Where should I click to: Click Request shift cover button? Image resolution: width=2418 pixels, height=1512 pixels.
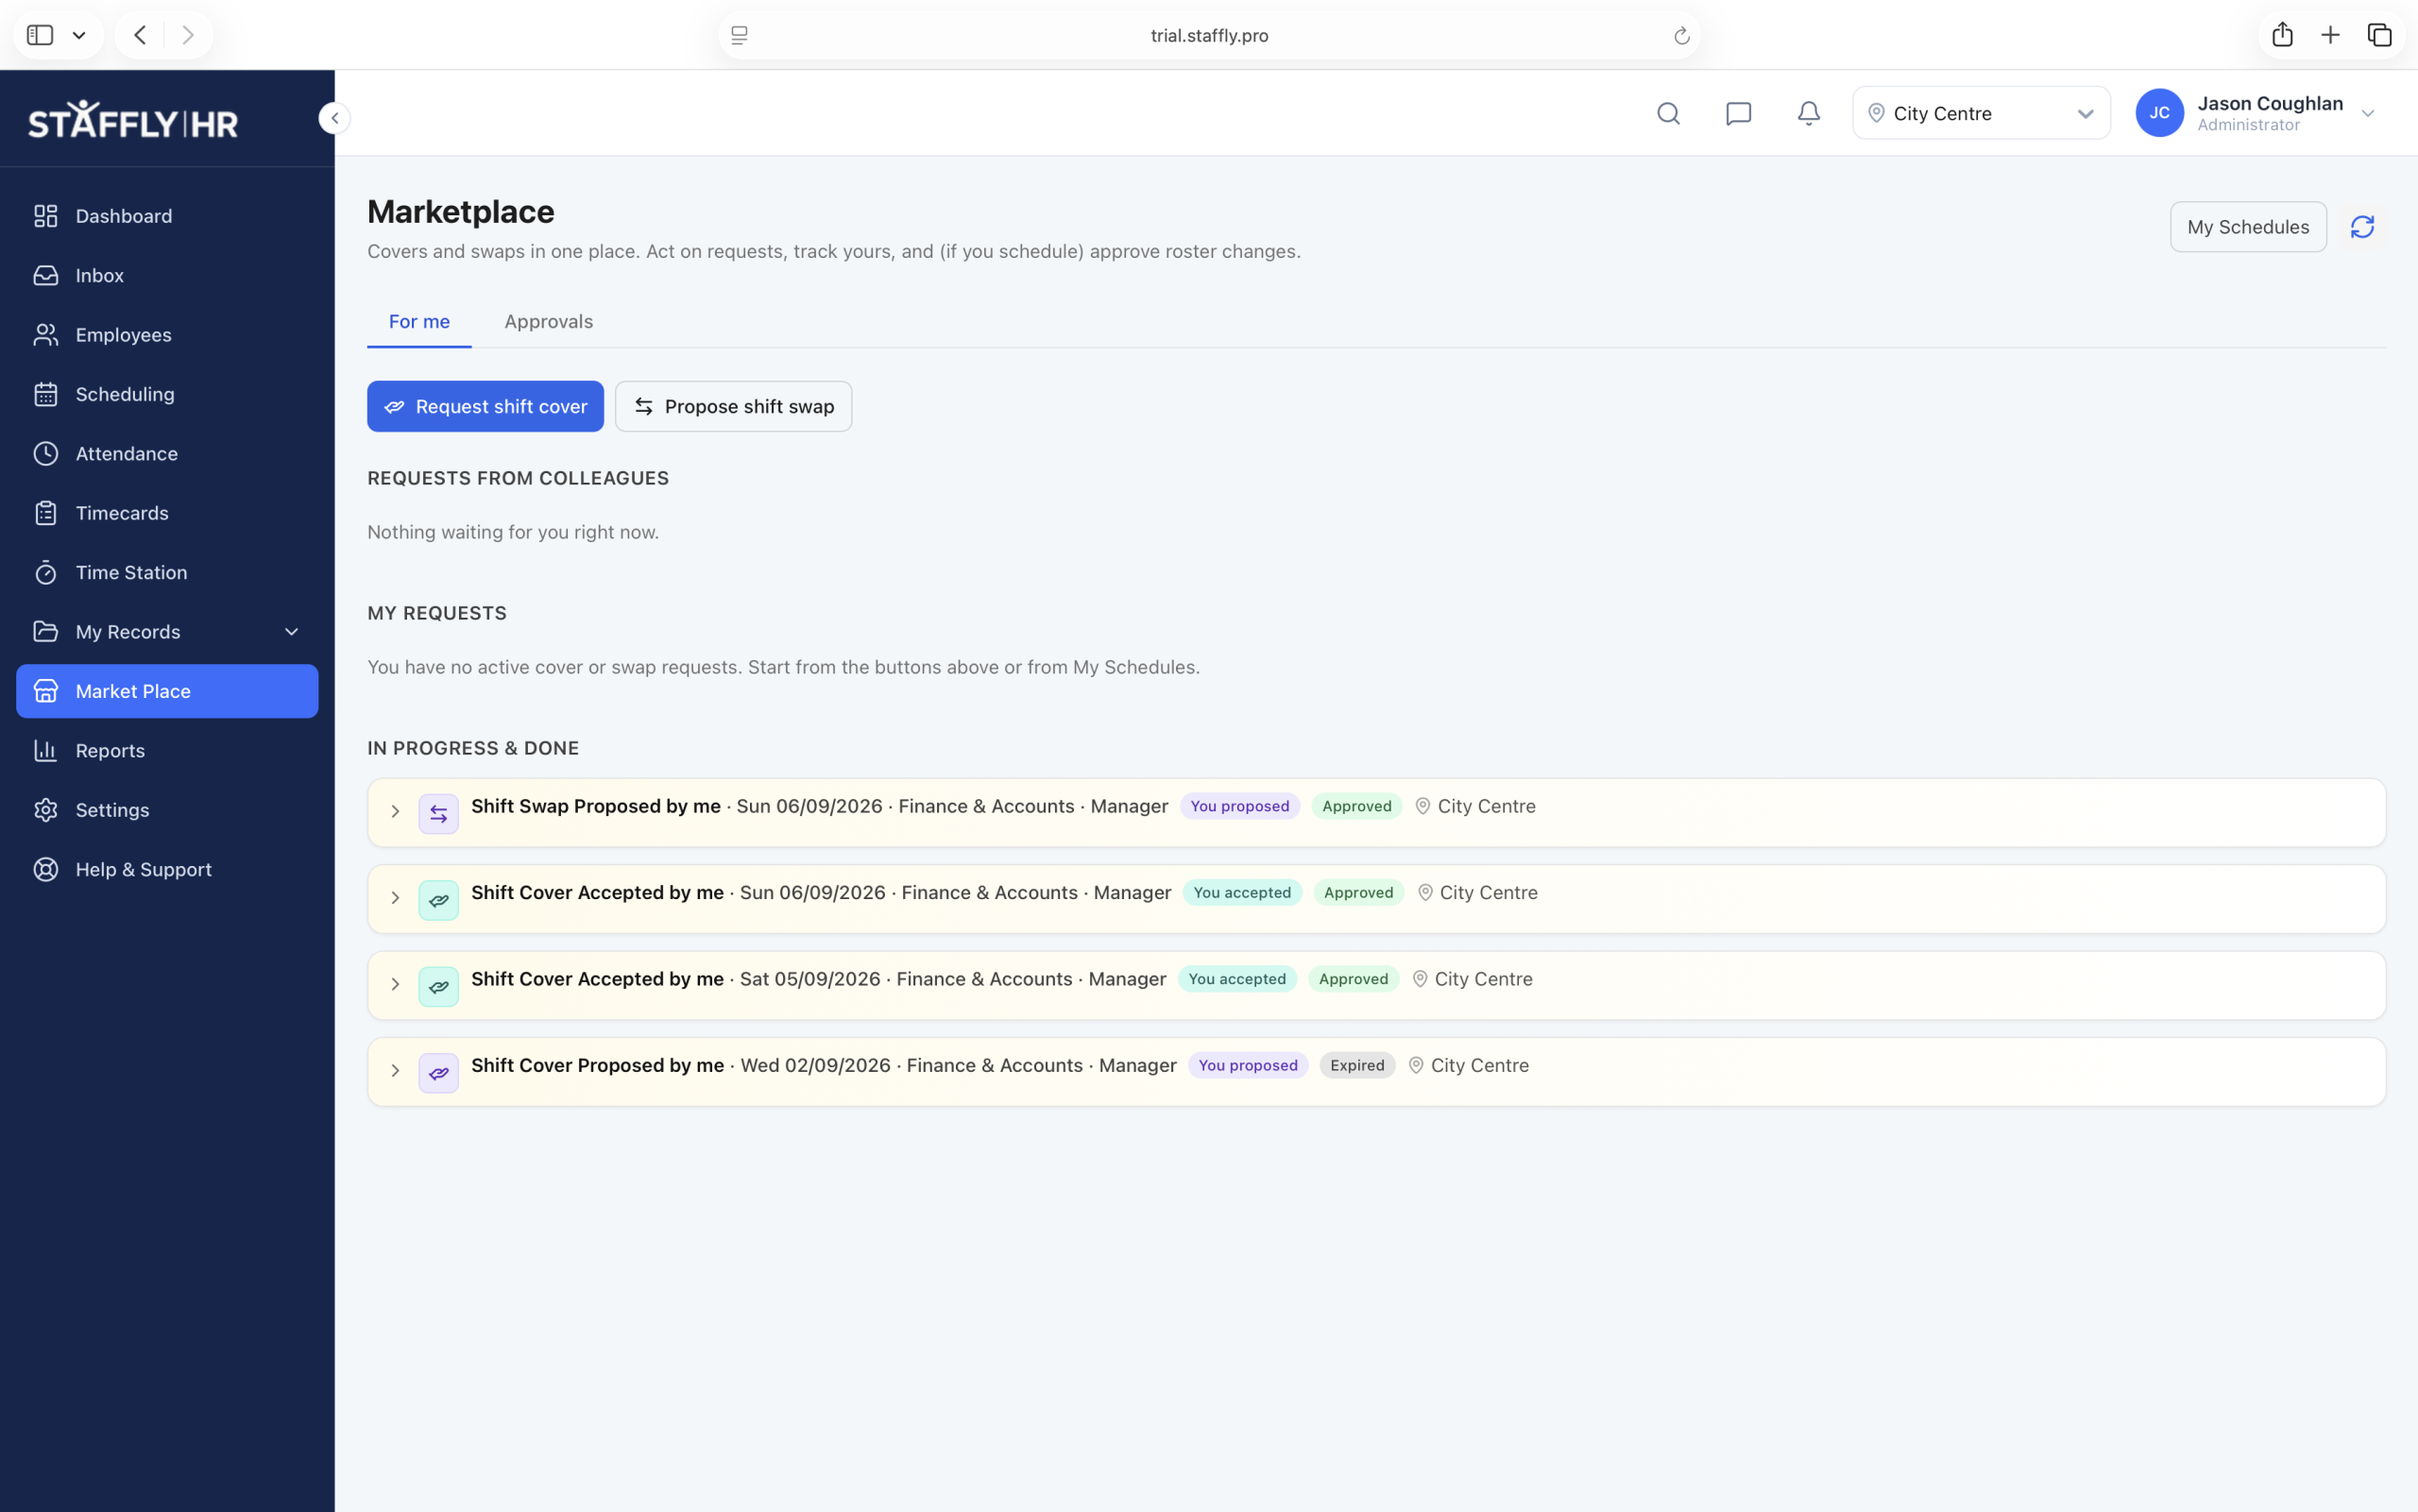pos(485,406)
